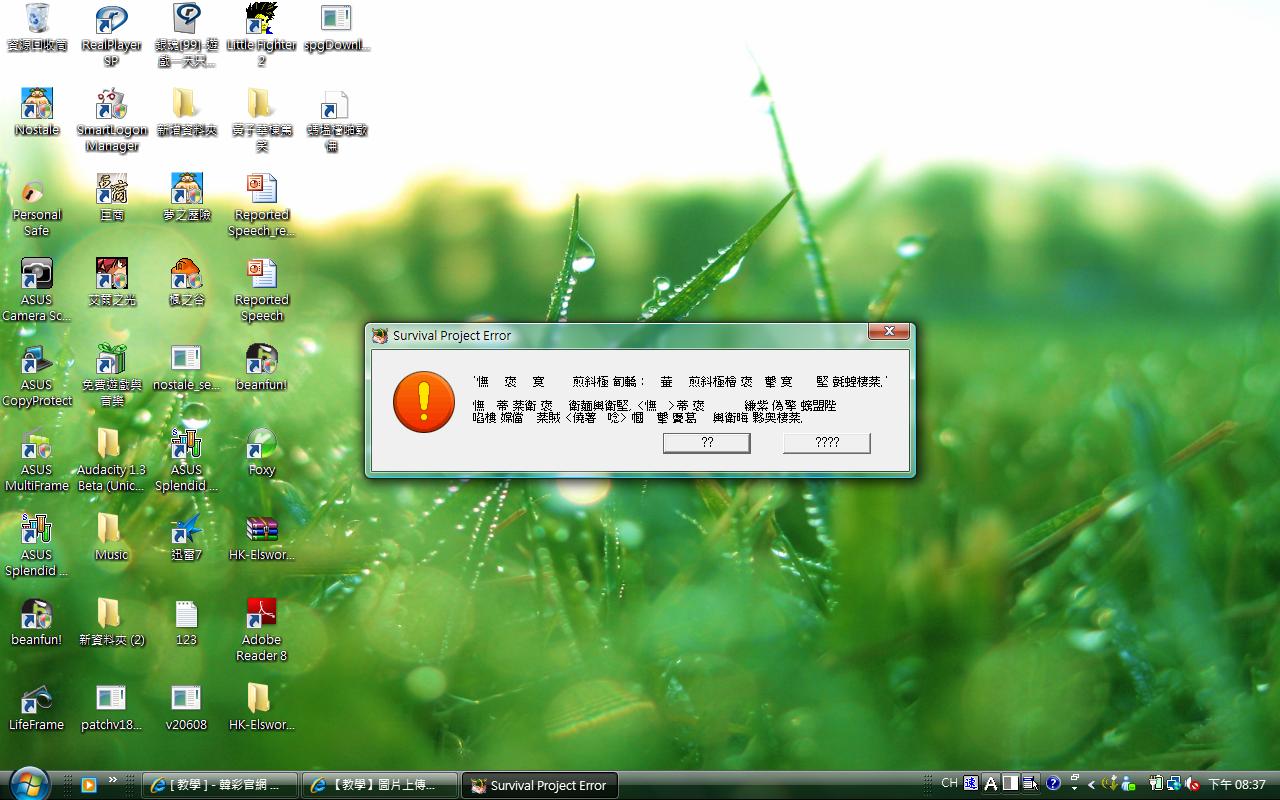Open the RealPlayer SP desktop icon
Screen dimensions: 1280x800
tap(111, 20)
